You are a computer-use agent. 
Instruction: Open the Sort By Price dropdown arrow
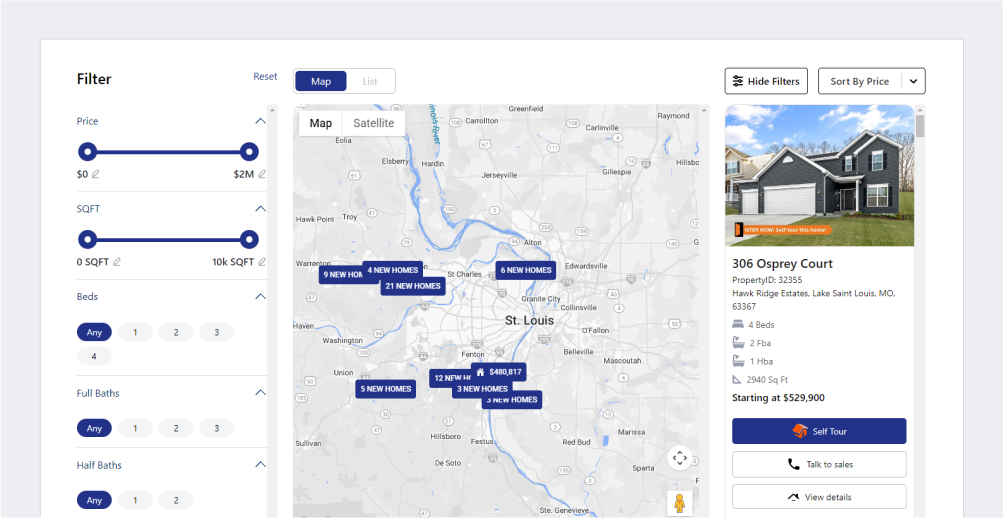913,81
